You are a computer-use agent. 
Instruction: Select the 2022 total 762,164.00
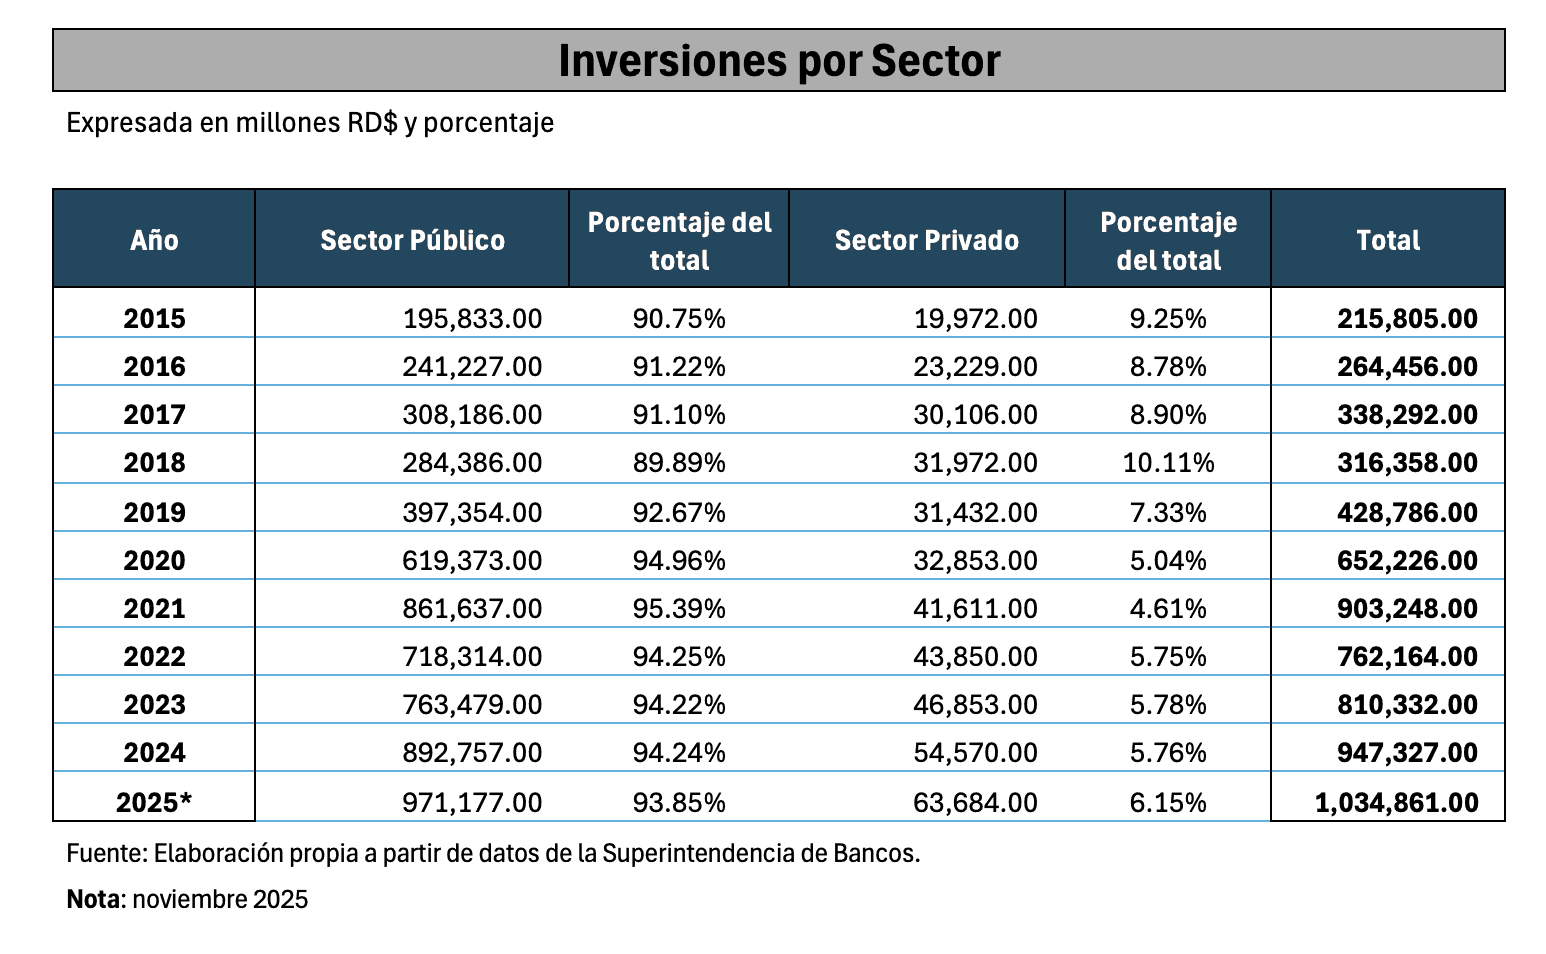click(1407, 657)
